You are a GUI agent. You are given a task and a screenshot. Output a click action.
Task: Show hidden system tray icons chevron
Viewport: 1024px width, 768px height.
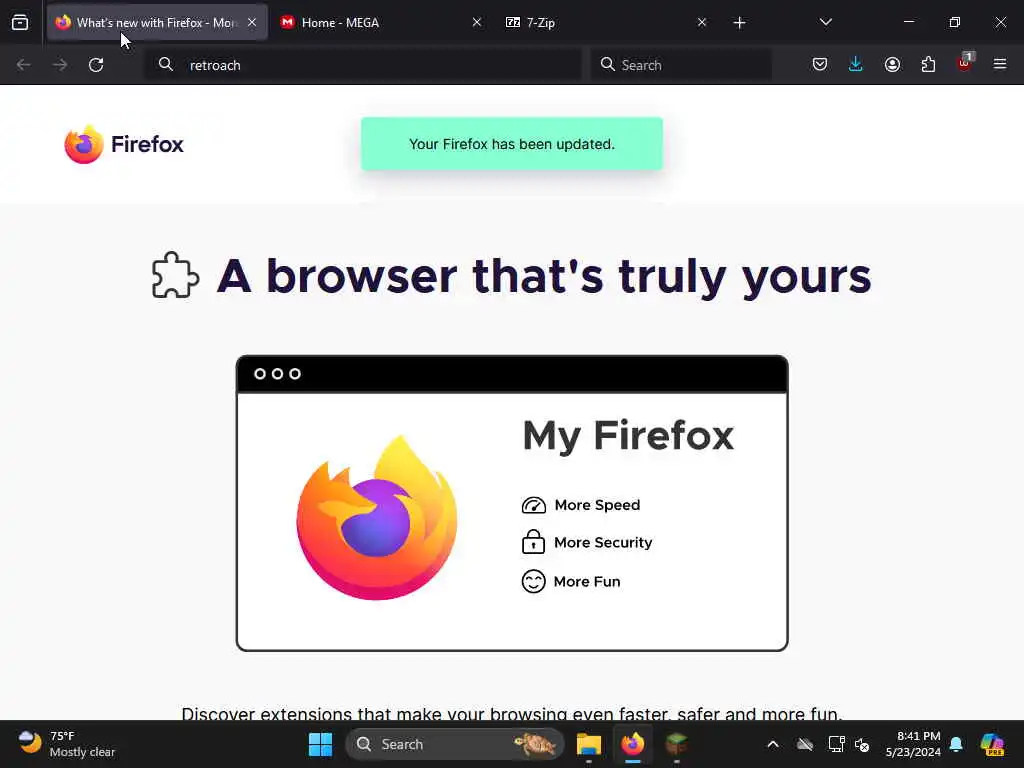tap(773, 744)
